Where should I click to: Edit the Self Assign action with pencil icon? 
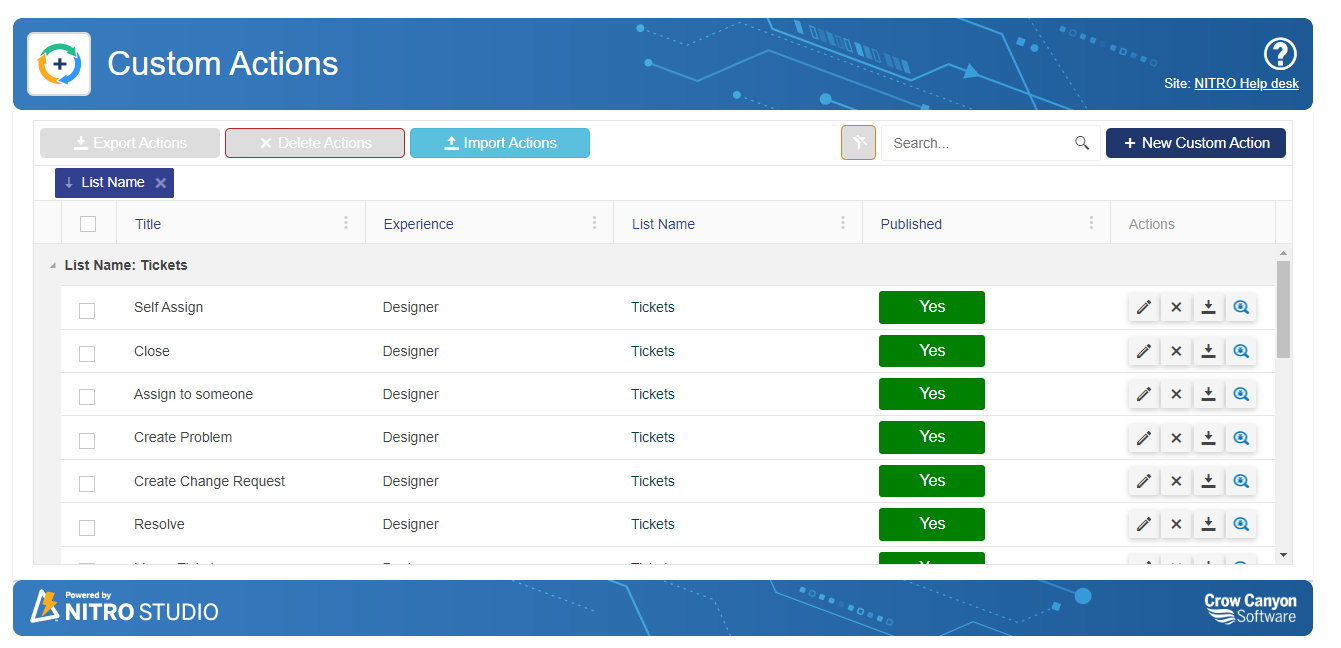pyautogui.click(x=1144, y=307)
